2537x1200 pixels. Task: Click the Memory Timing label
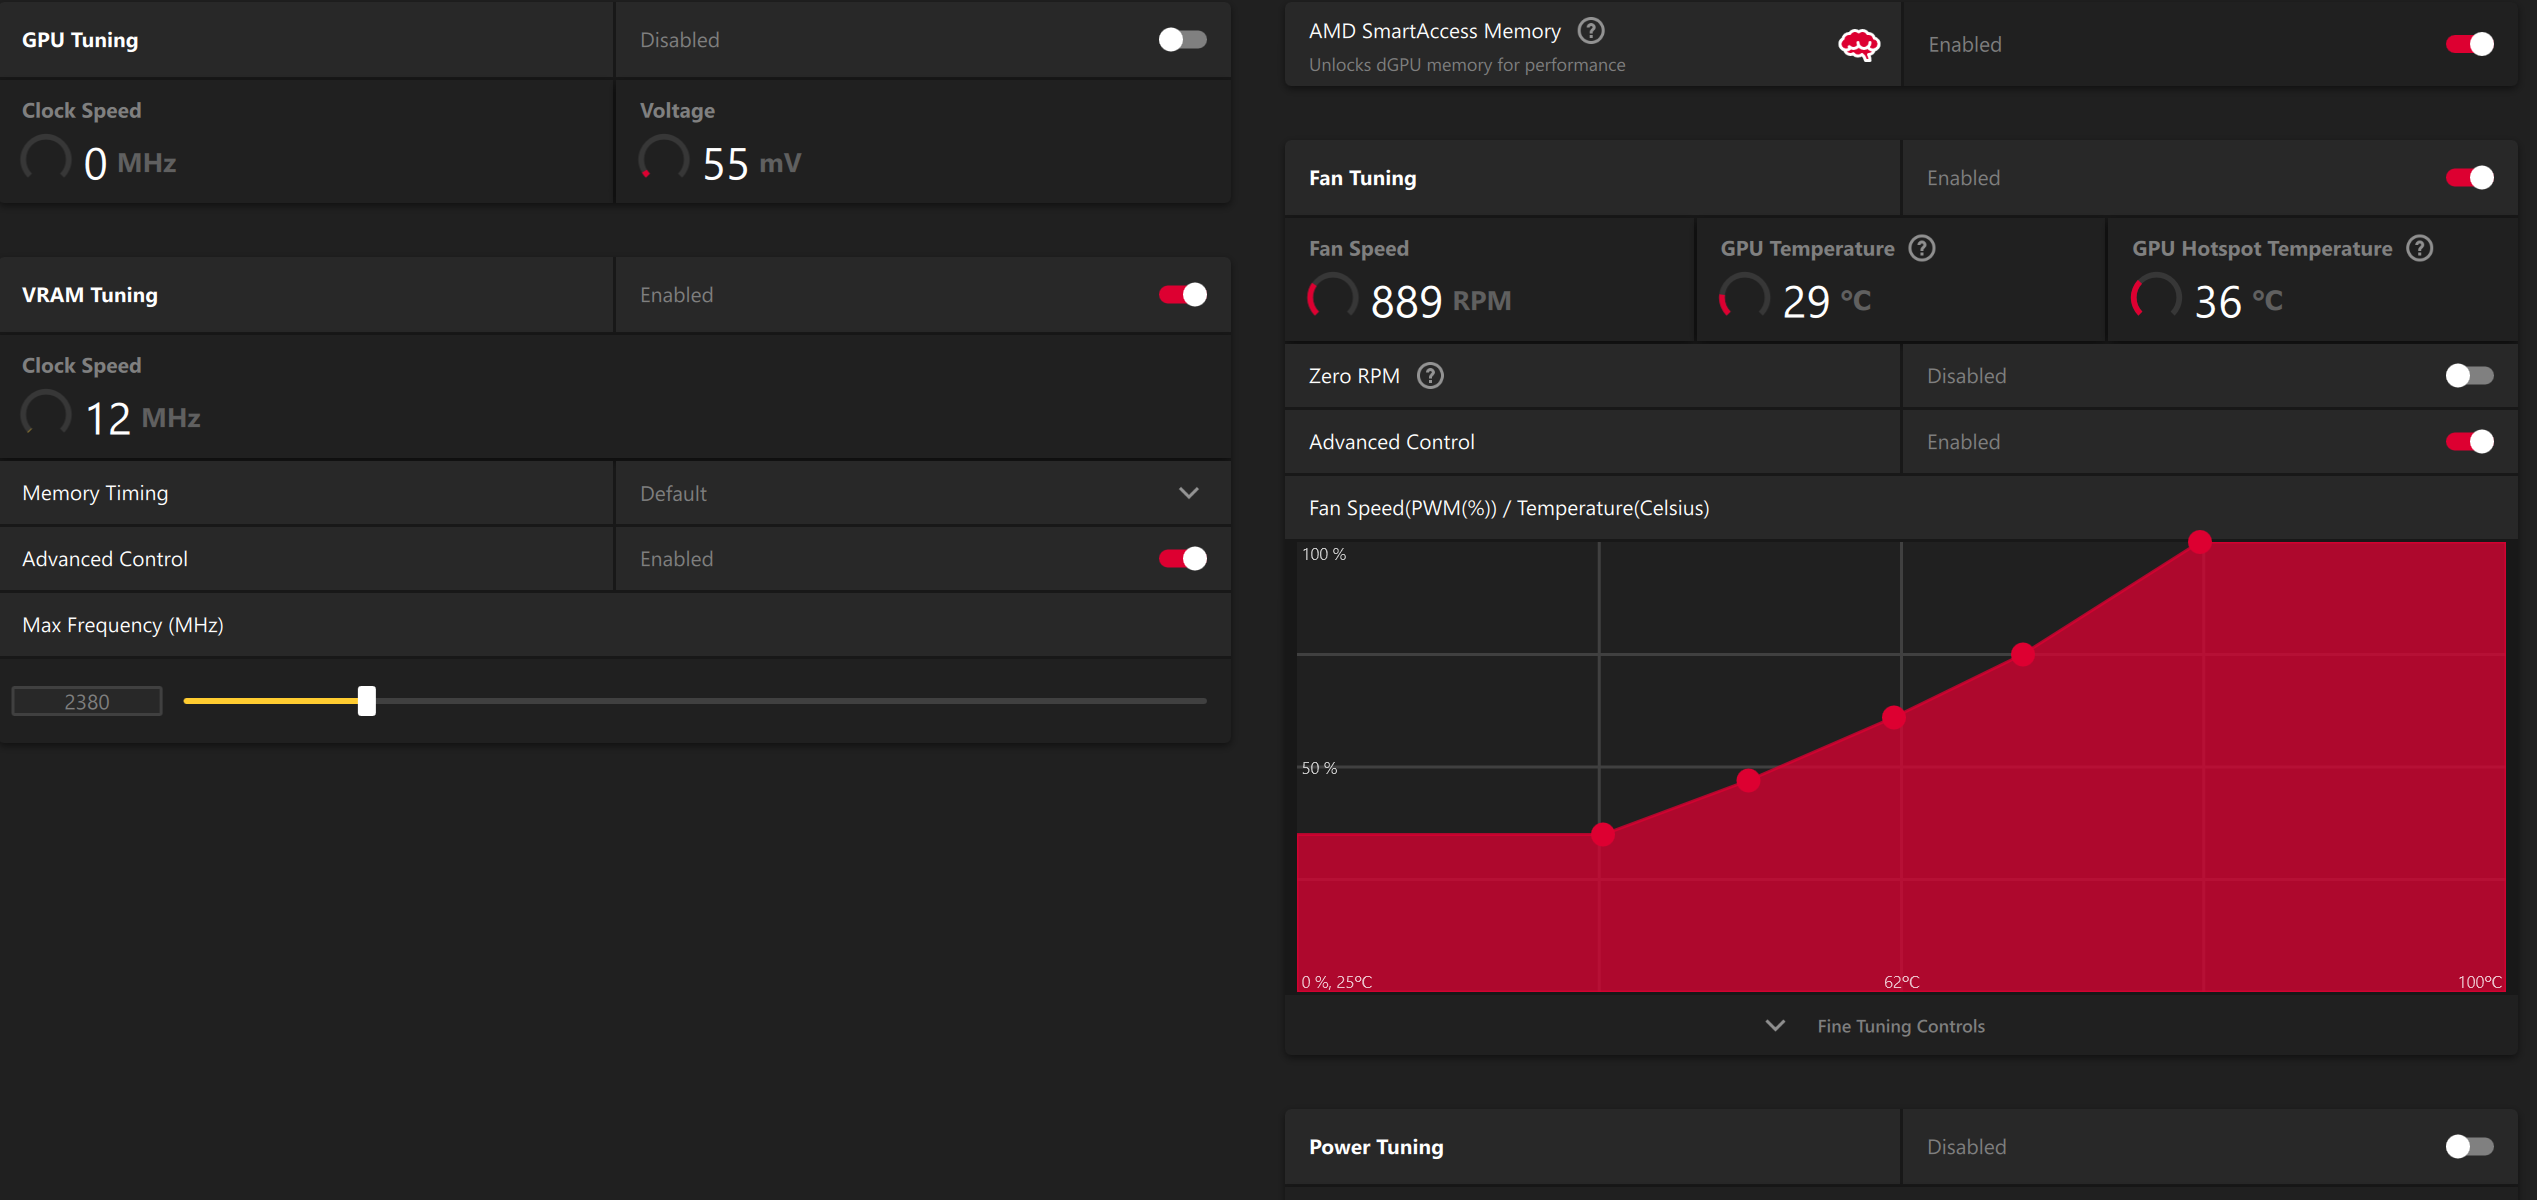click(95, 493)
